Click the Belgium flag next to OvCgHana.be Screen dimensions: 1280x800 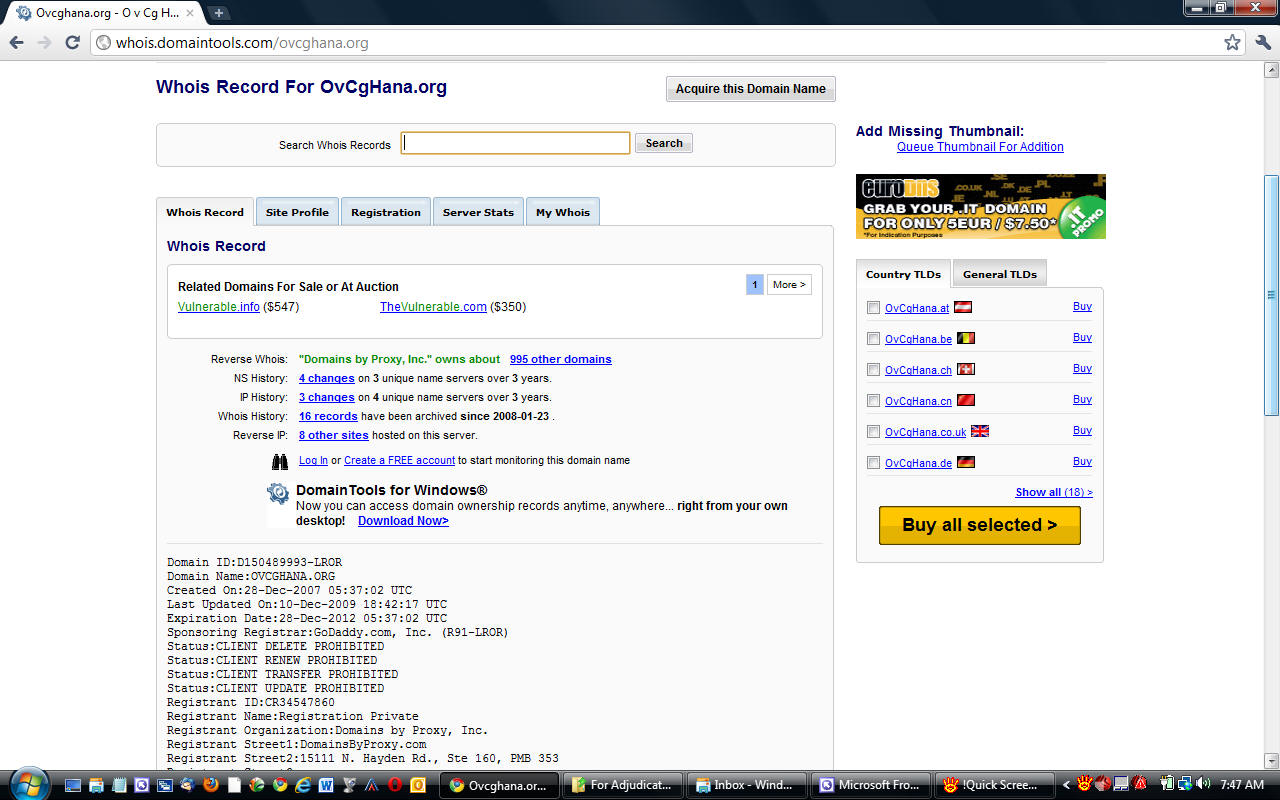coord(965,338)
